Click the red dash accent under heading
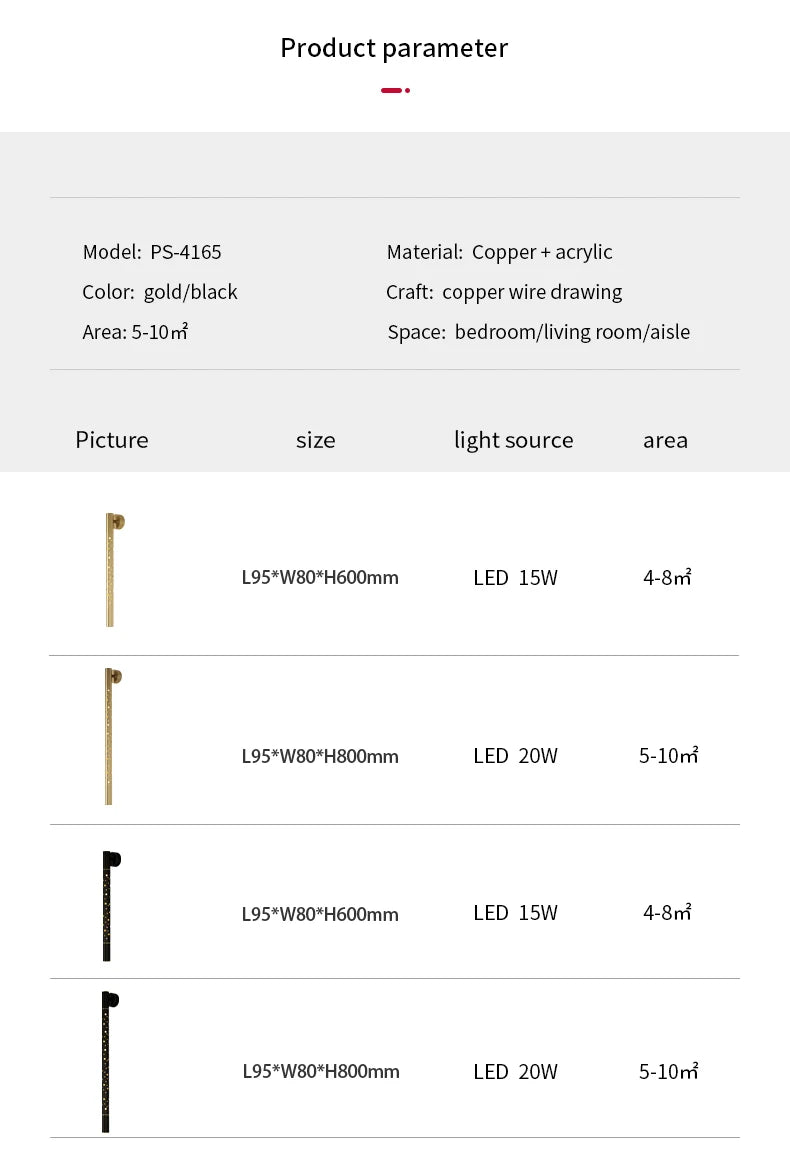 click(x=395, y=90)
